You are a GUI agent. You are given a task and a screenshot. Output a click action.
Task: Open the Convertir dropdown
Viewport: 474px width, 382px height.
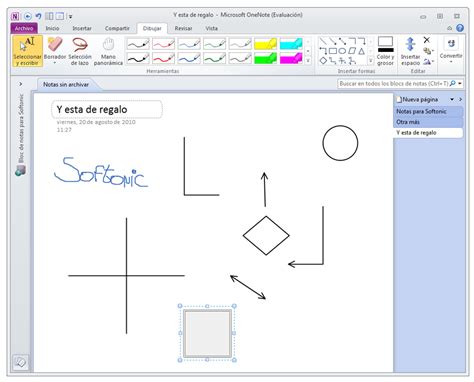click(451, 50)
